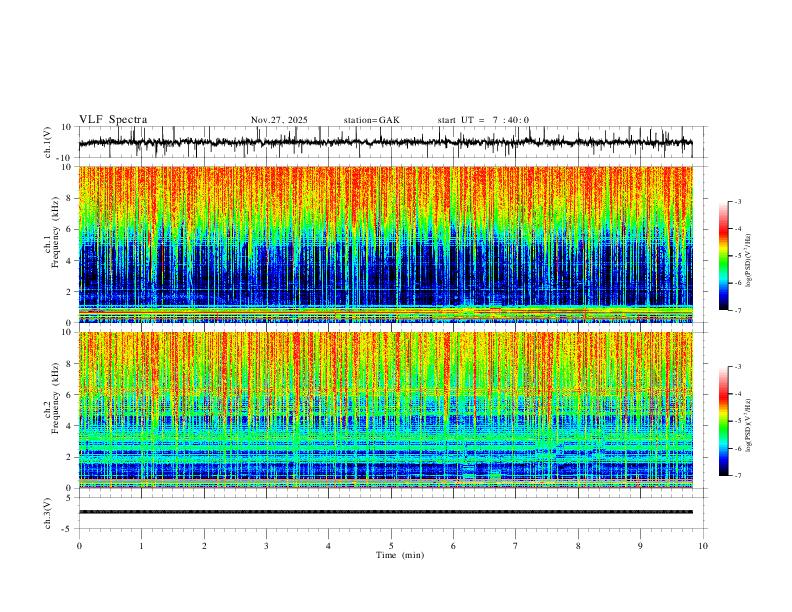This screenshot has width=792, height=612.
Task: Click the log(PSD) label beside the ch.1 colorbar
Action: click(749, 260)
